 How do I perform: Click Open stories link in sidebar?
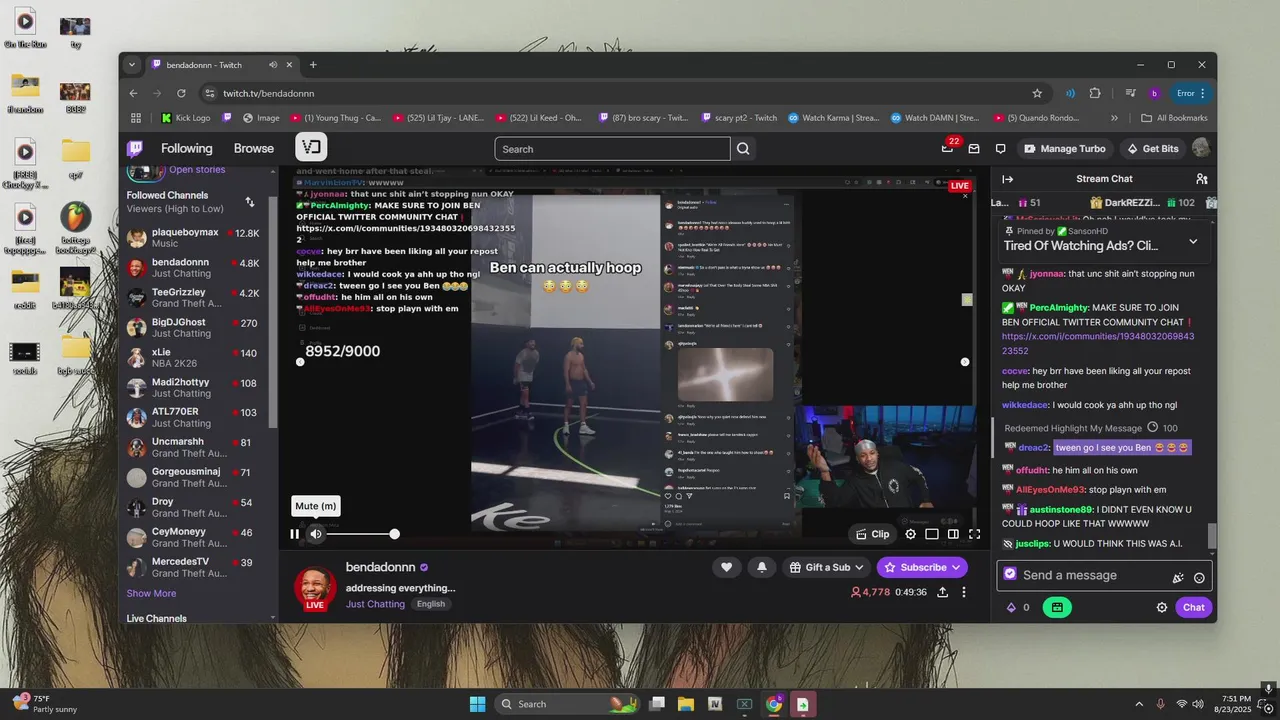197,170
